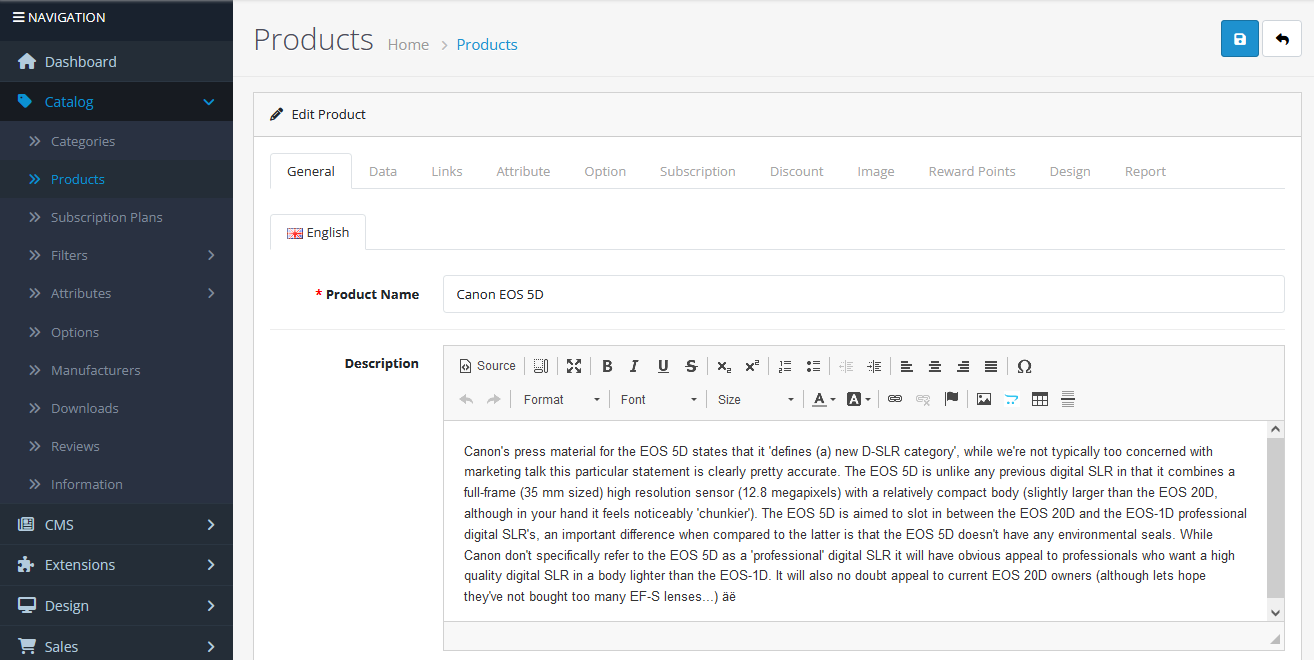Switch to the Report tab

1145,171
